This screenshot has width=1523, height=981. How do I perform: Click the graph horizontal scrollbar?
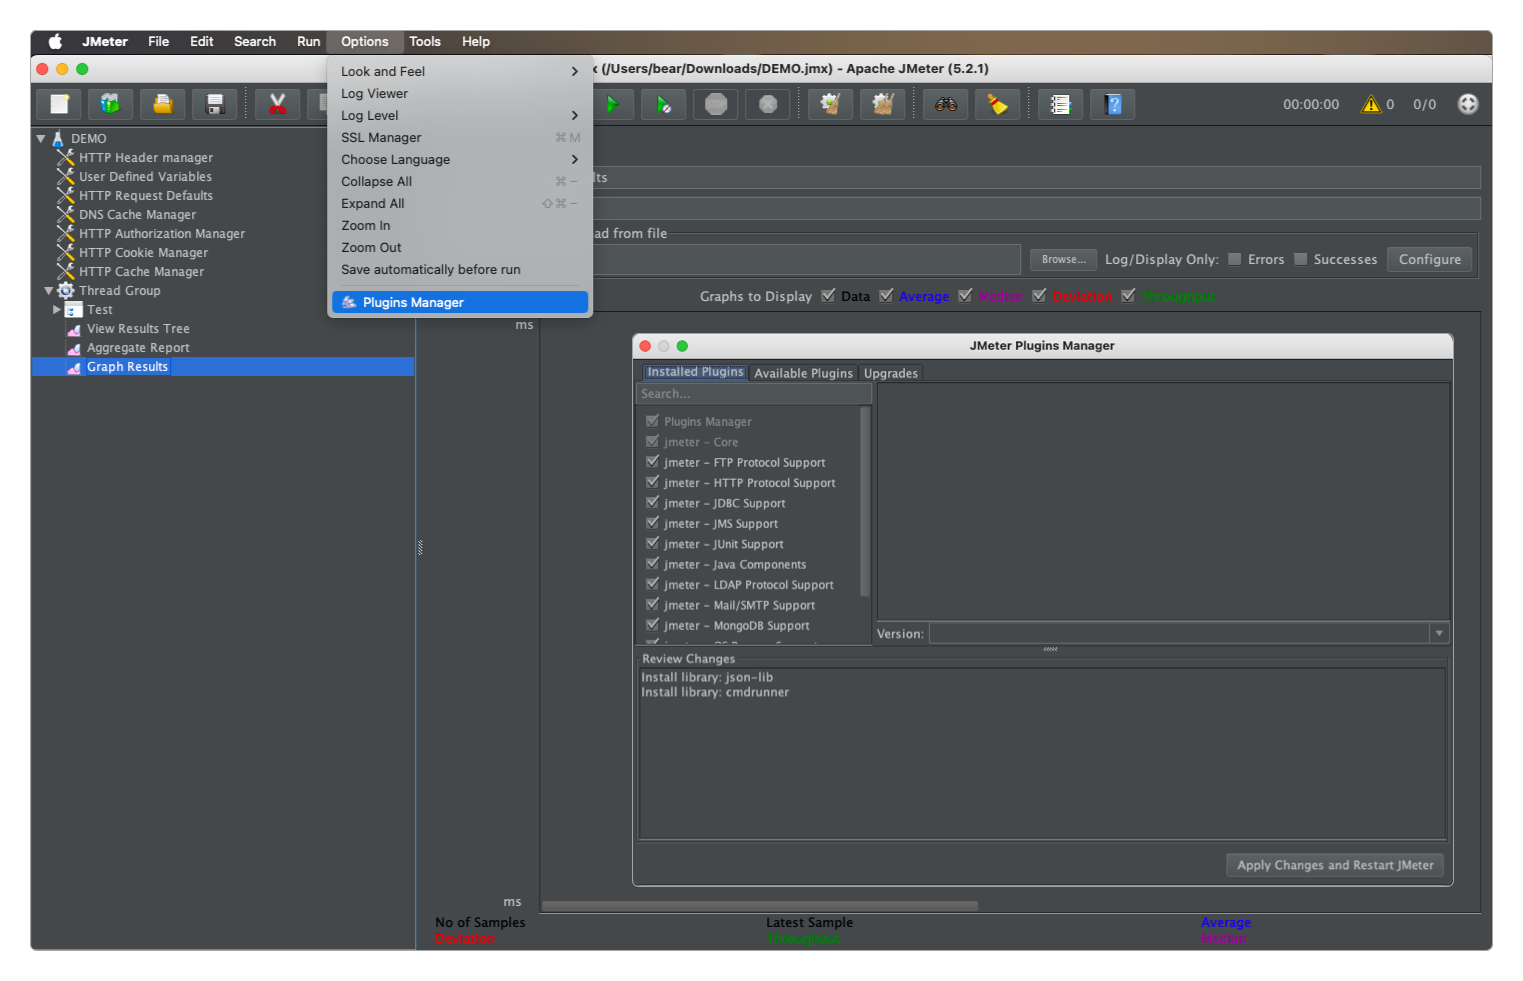(x=760, y=906)
